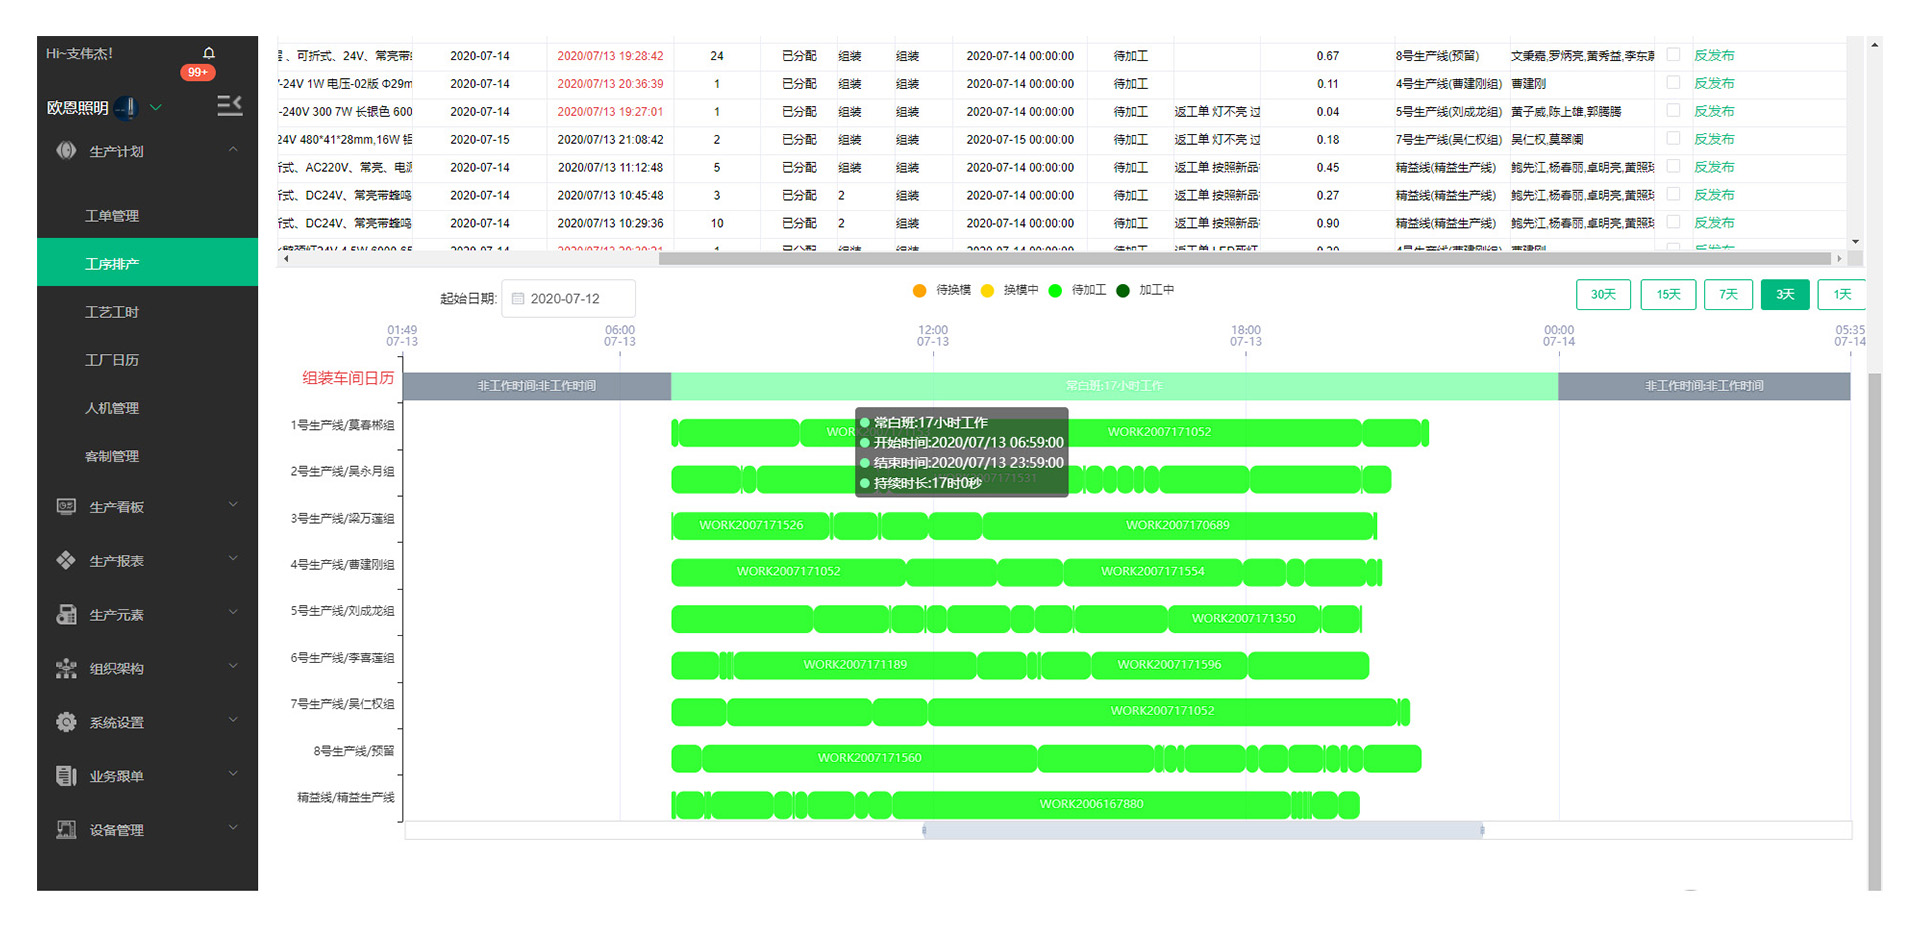Viewport: 1920px width, 936px height.
Task: Click 反发布 link in the 0.90 row
Action: click(x=1714, y=224)
